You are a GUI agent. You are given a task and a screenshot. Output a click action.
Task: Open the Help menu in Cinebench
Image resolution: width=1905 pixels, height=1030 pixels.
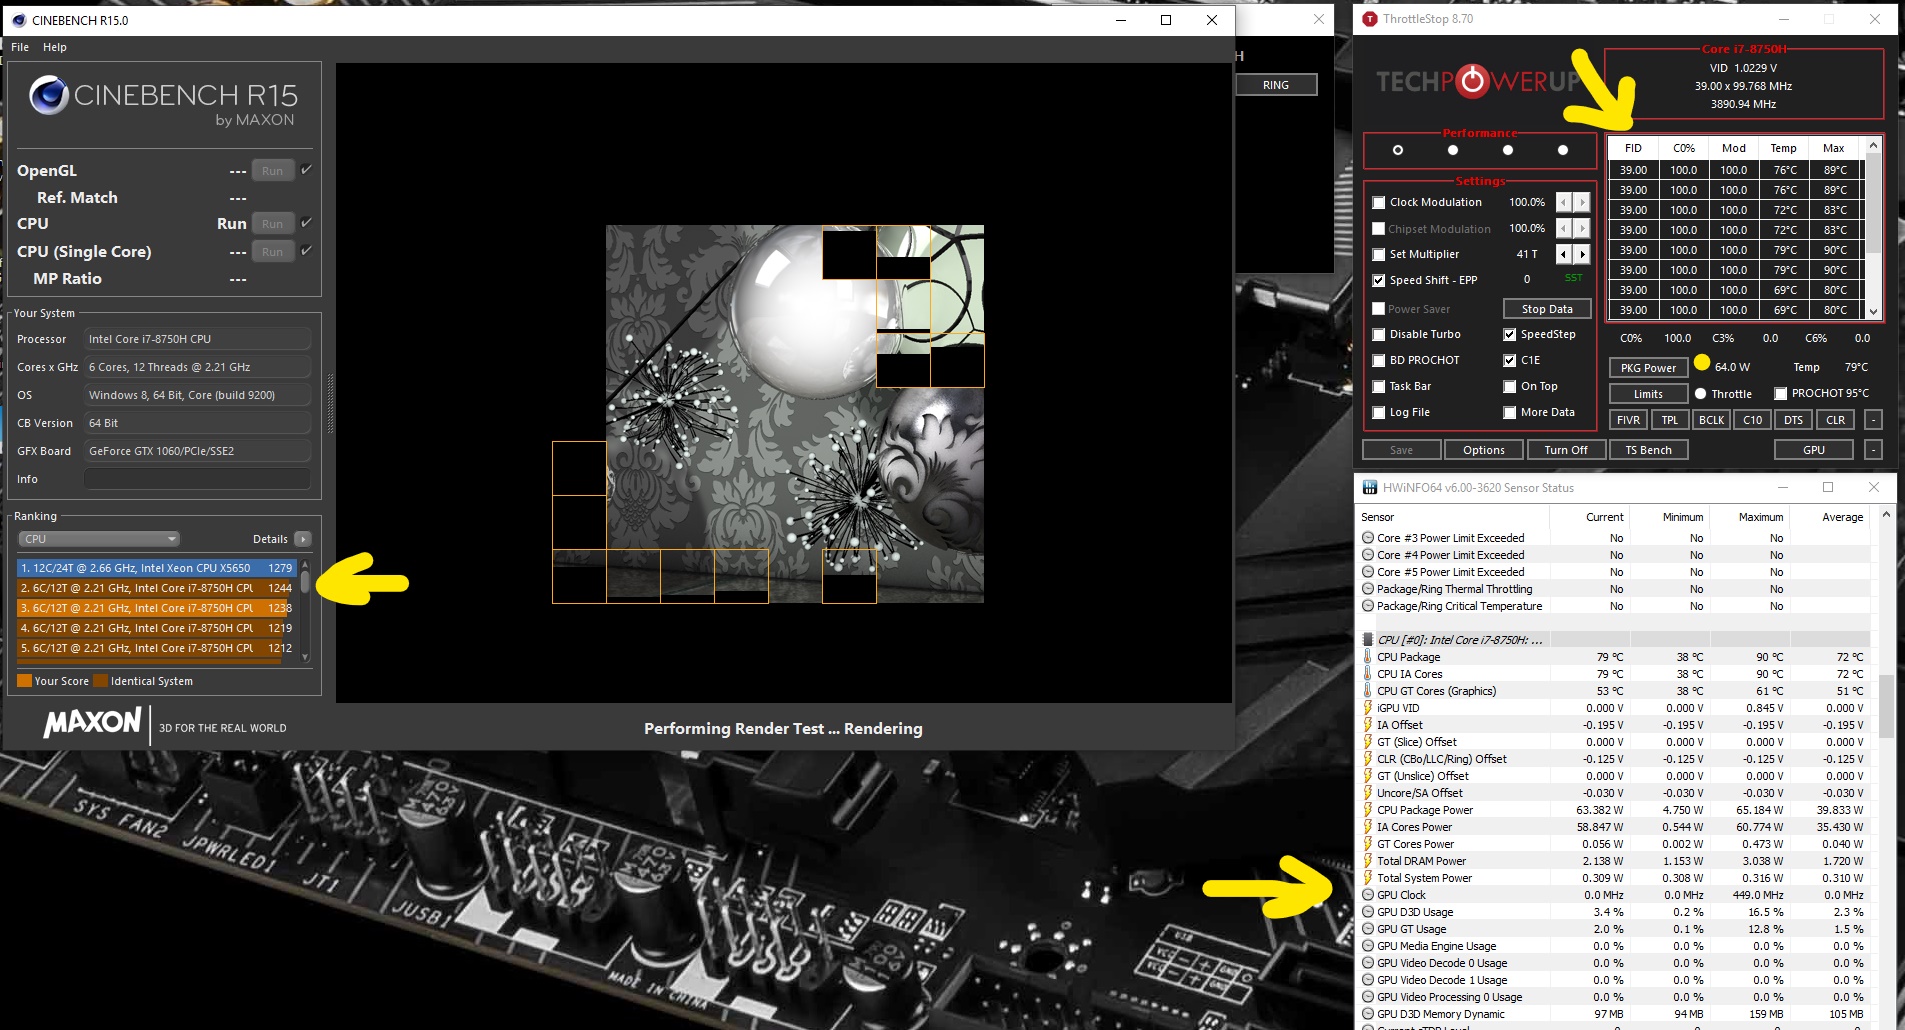[x=55, y=47]
